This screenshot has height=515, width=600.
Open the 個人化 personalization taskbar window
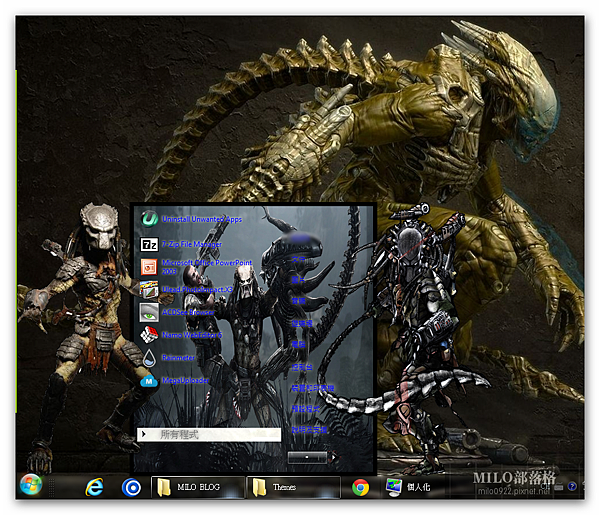point(408,487)
